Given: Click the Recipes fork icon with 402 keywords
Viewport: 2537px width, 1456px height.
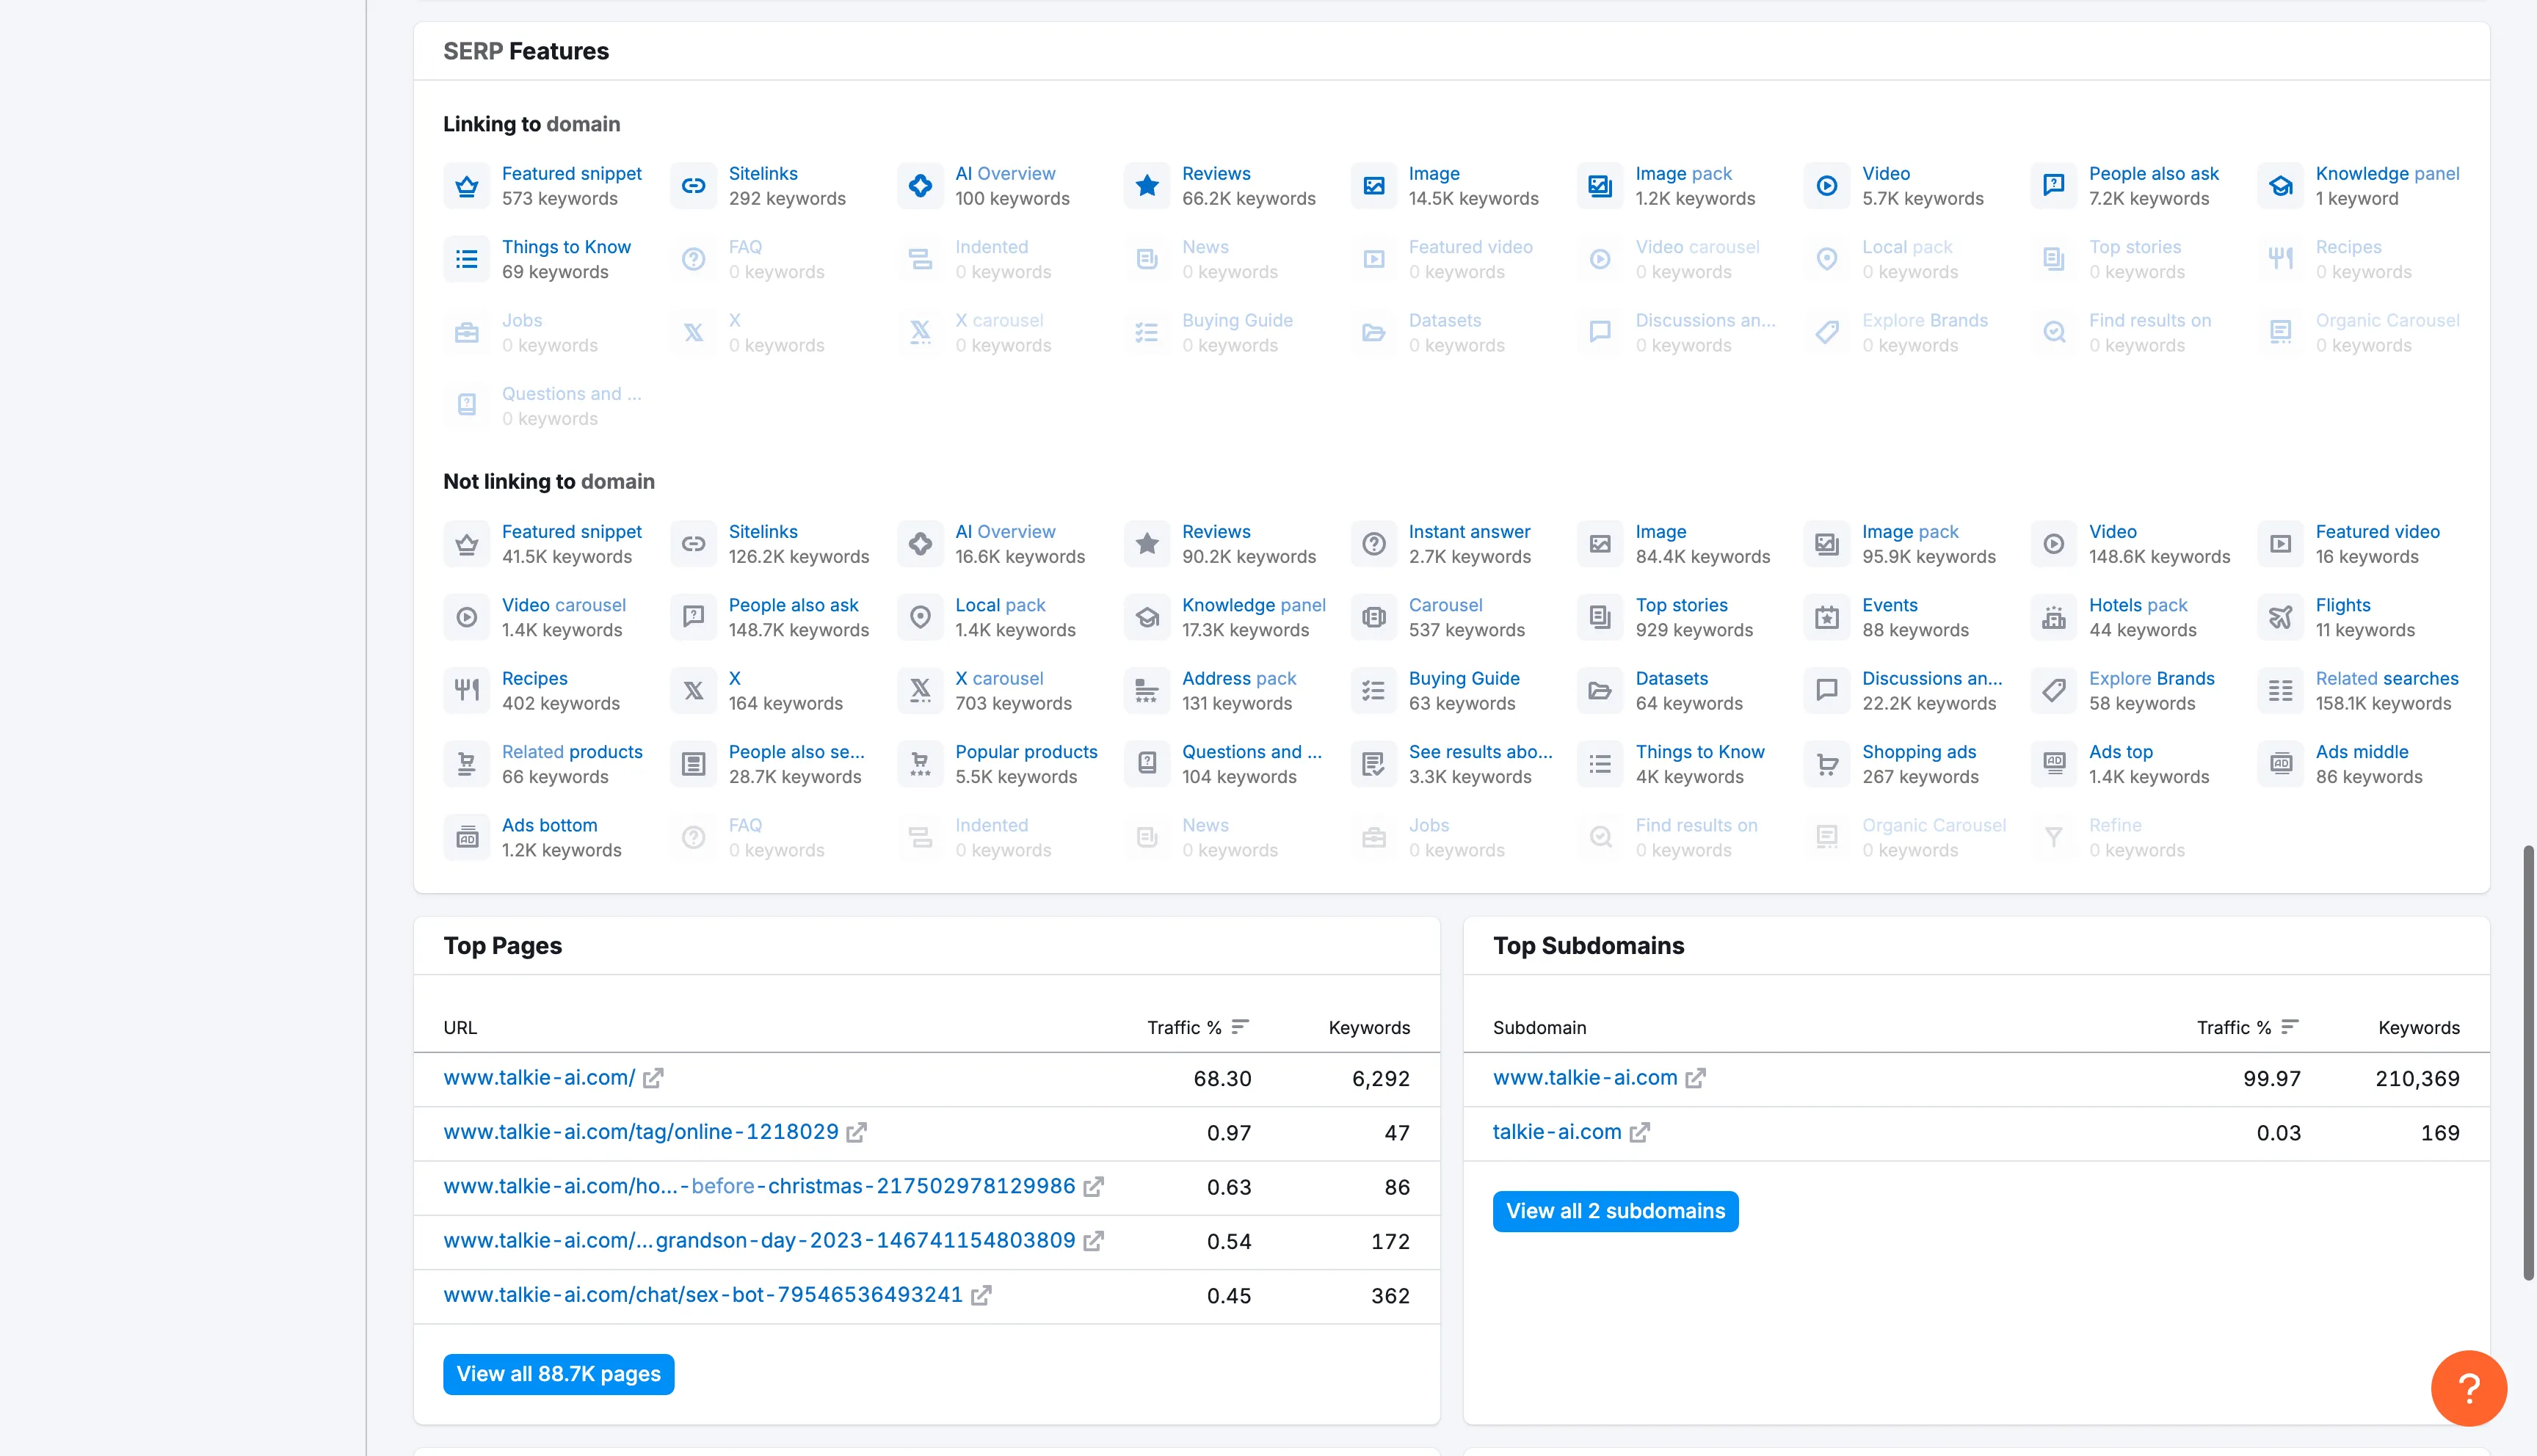Looking at the screenshot, I should (x=466, y=690).
